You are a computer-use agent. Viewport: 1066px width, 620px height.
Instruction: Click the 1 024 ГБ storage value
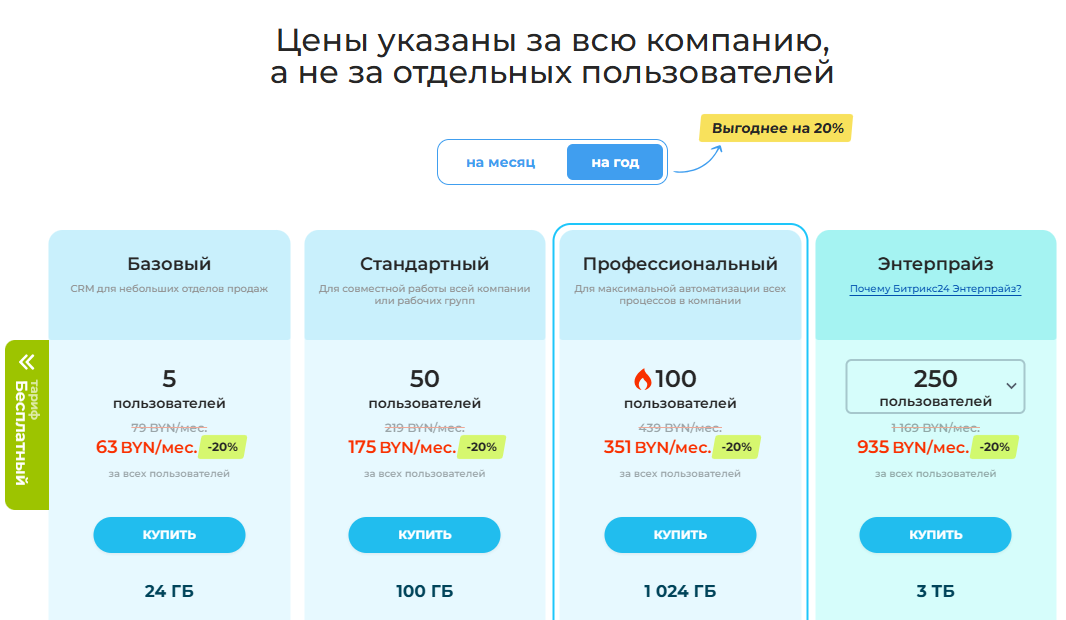[x=680, y=591]
